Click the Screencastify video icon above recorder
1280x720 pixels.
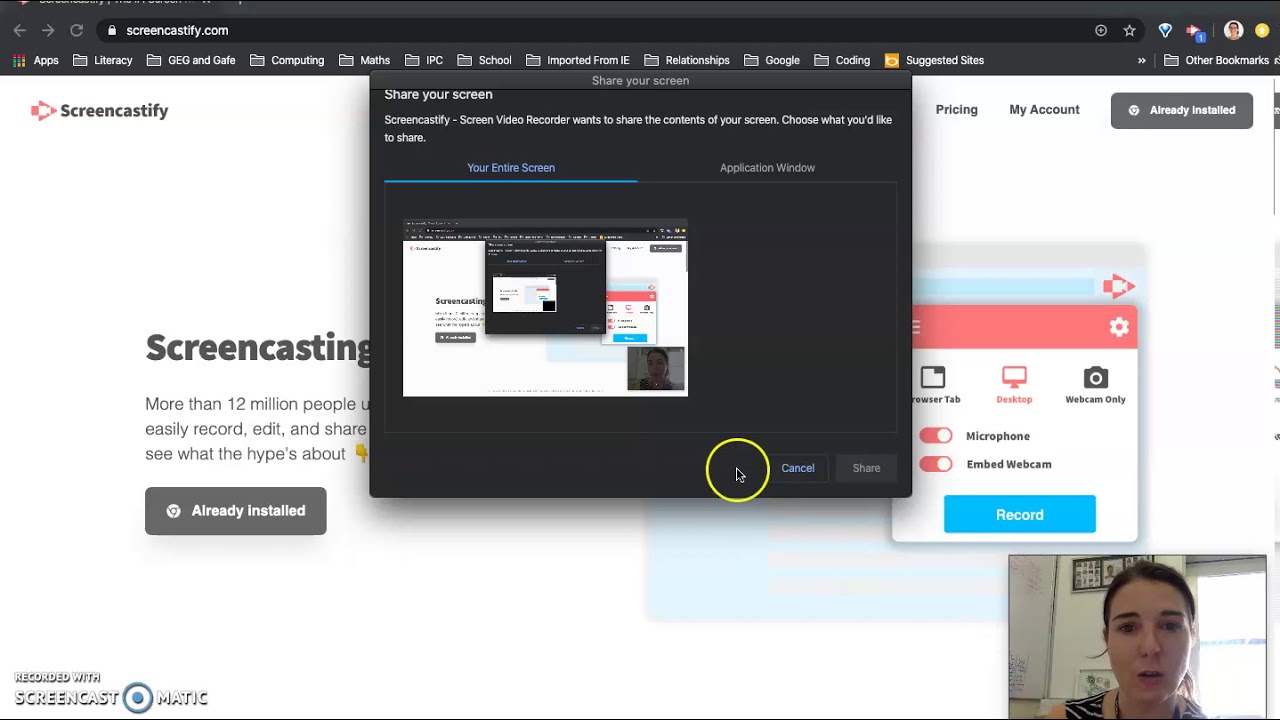(x=1119, y=287)
